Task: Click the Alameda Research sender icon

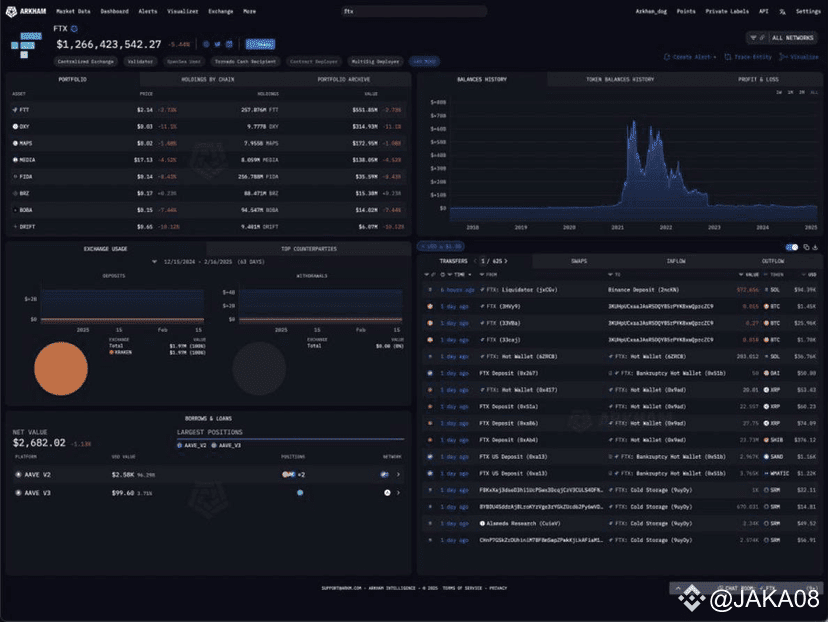Action: pos(482,524)
